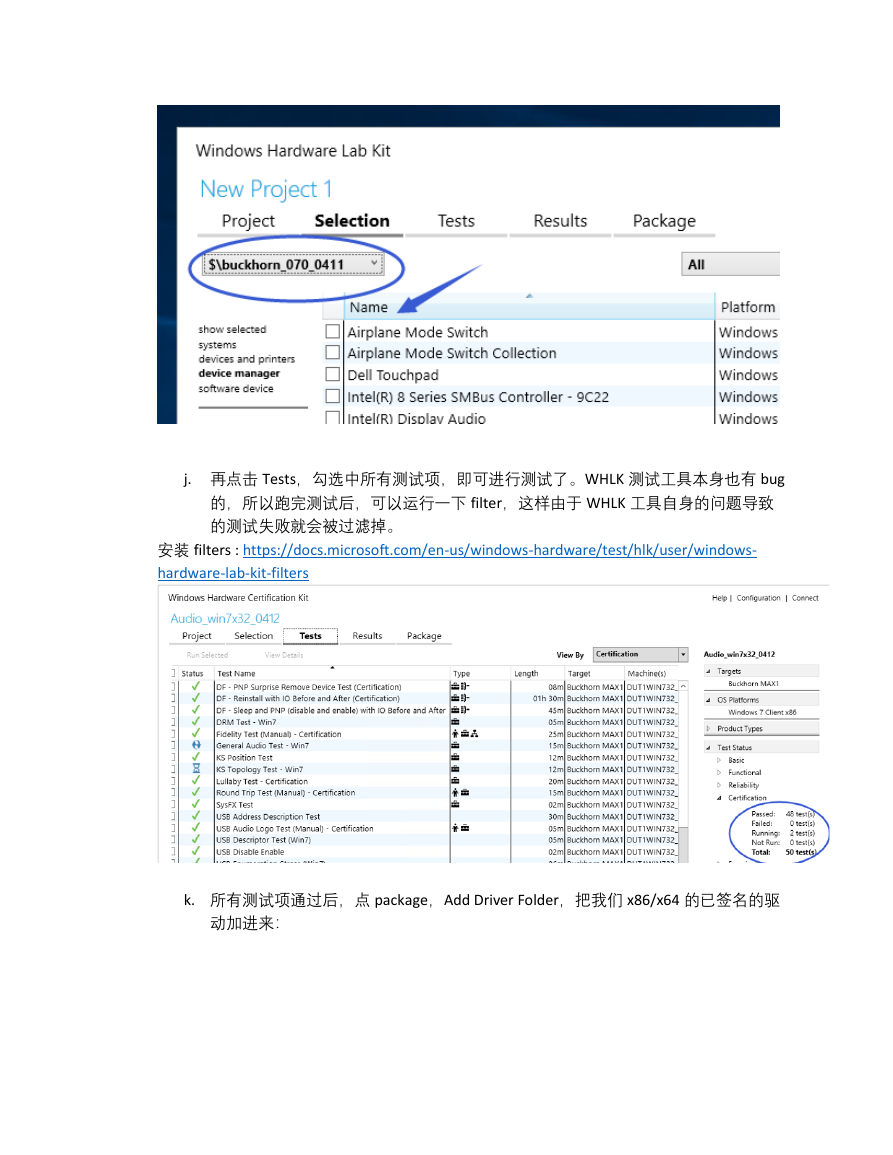Viewport: 893px width, 1155px height.
Task: Check the Intel(R) 8 Series SMBus Controller checkbox
Action: tap(333, 396)
